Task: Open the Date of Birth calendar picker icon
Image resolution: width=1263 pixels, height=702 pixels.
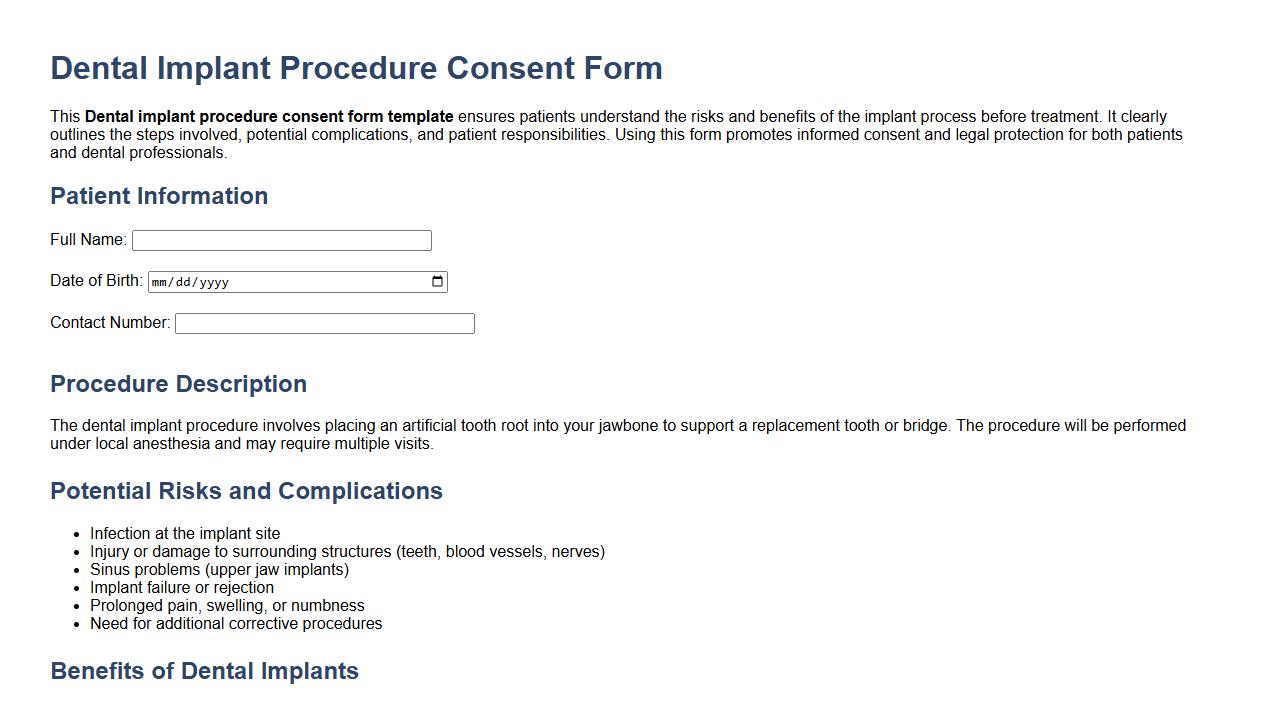Action: [x=436, y=281]
